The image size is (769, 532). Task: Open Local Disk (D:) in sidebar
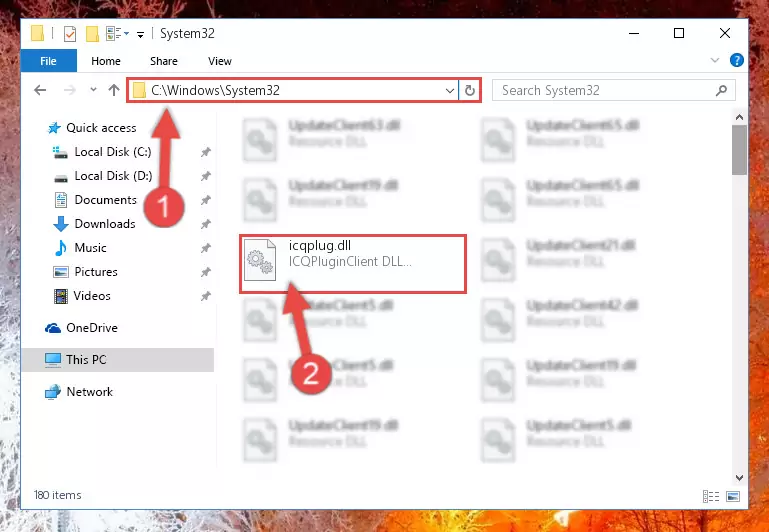pos(102,176)
